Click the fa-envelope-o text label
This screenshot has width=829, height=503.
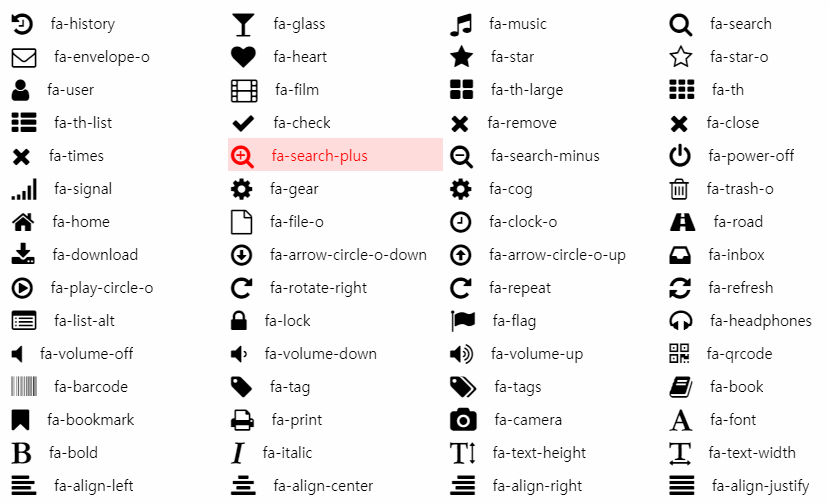(x=102, y=57)
